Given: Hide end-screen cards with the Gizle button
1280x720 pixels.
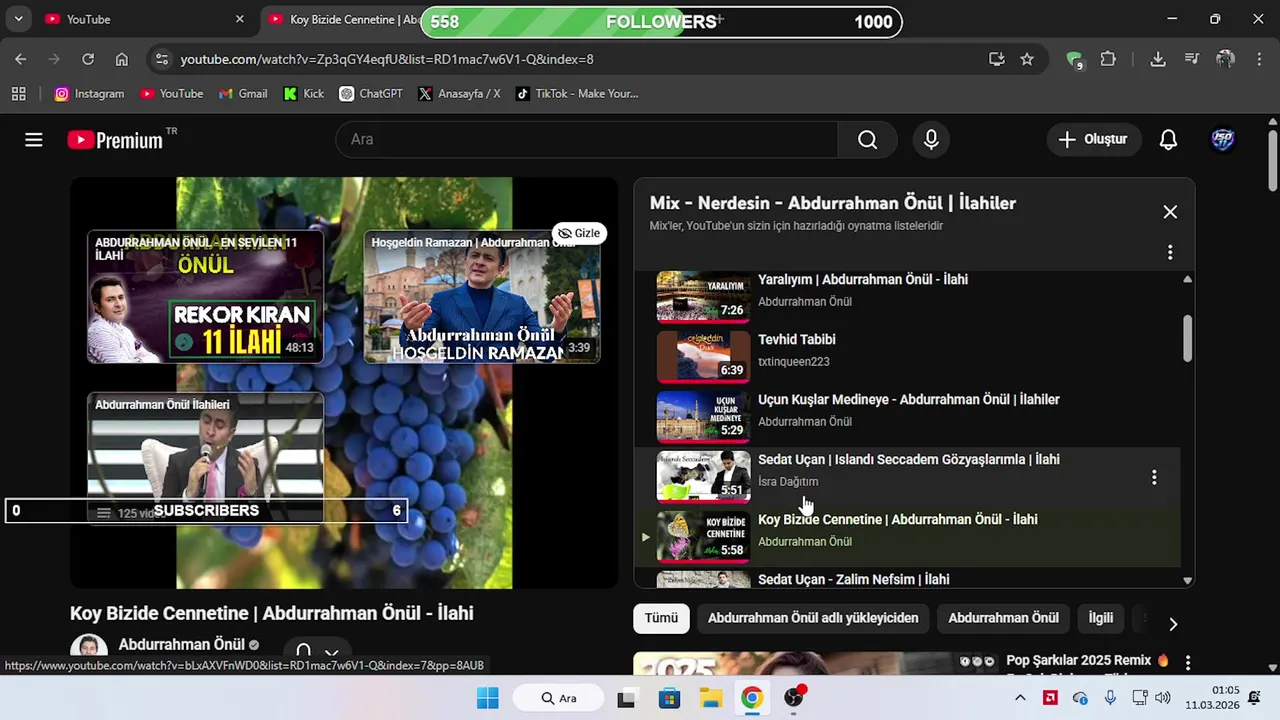Looking at the screenshot, I should coord(580,233).
